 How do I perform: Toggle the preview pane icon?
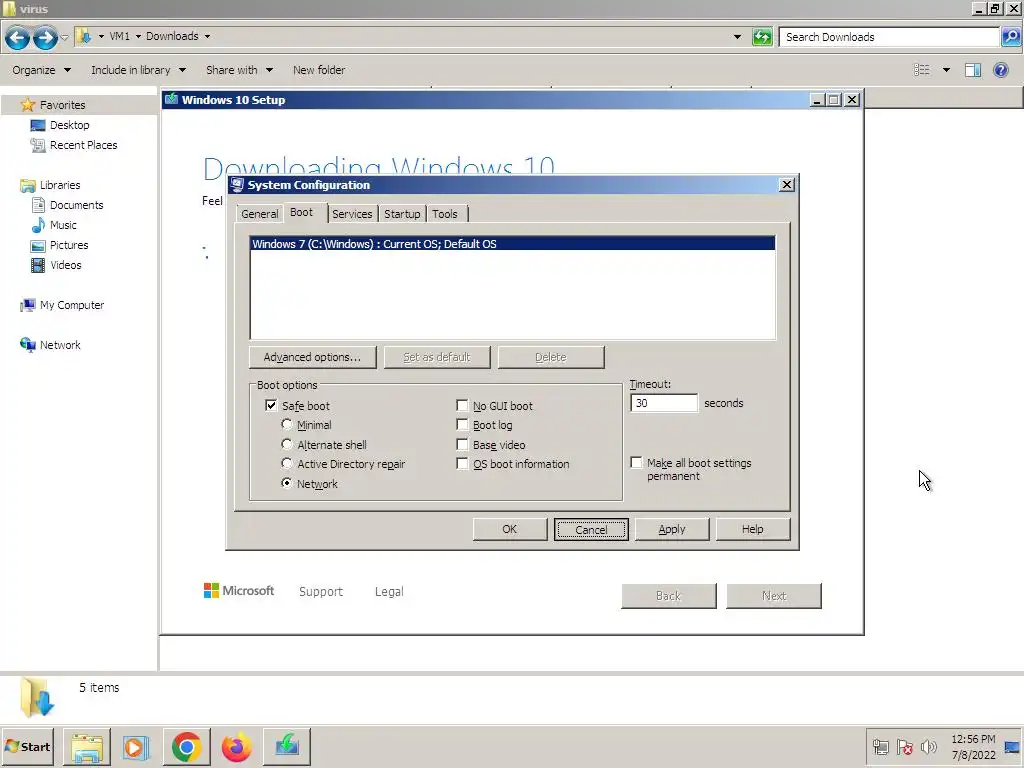click(x=973, y=70)
